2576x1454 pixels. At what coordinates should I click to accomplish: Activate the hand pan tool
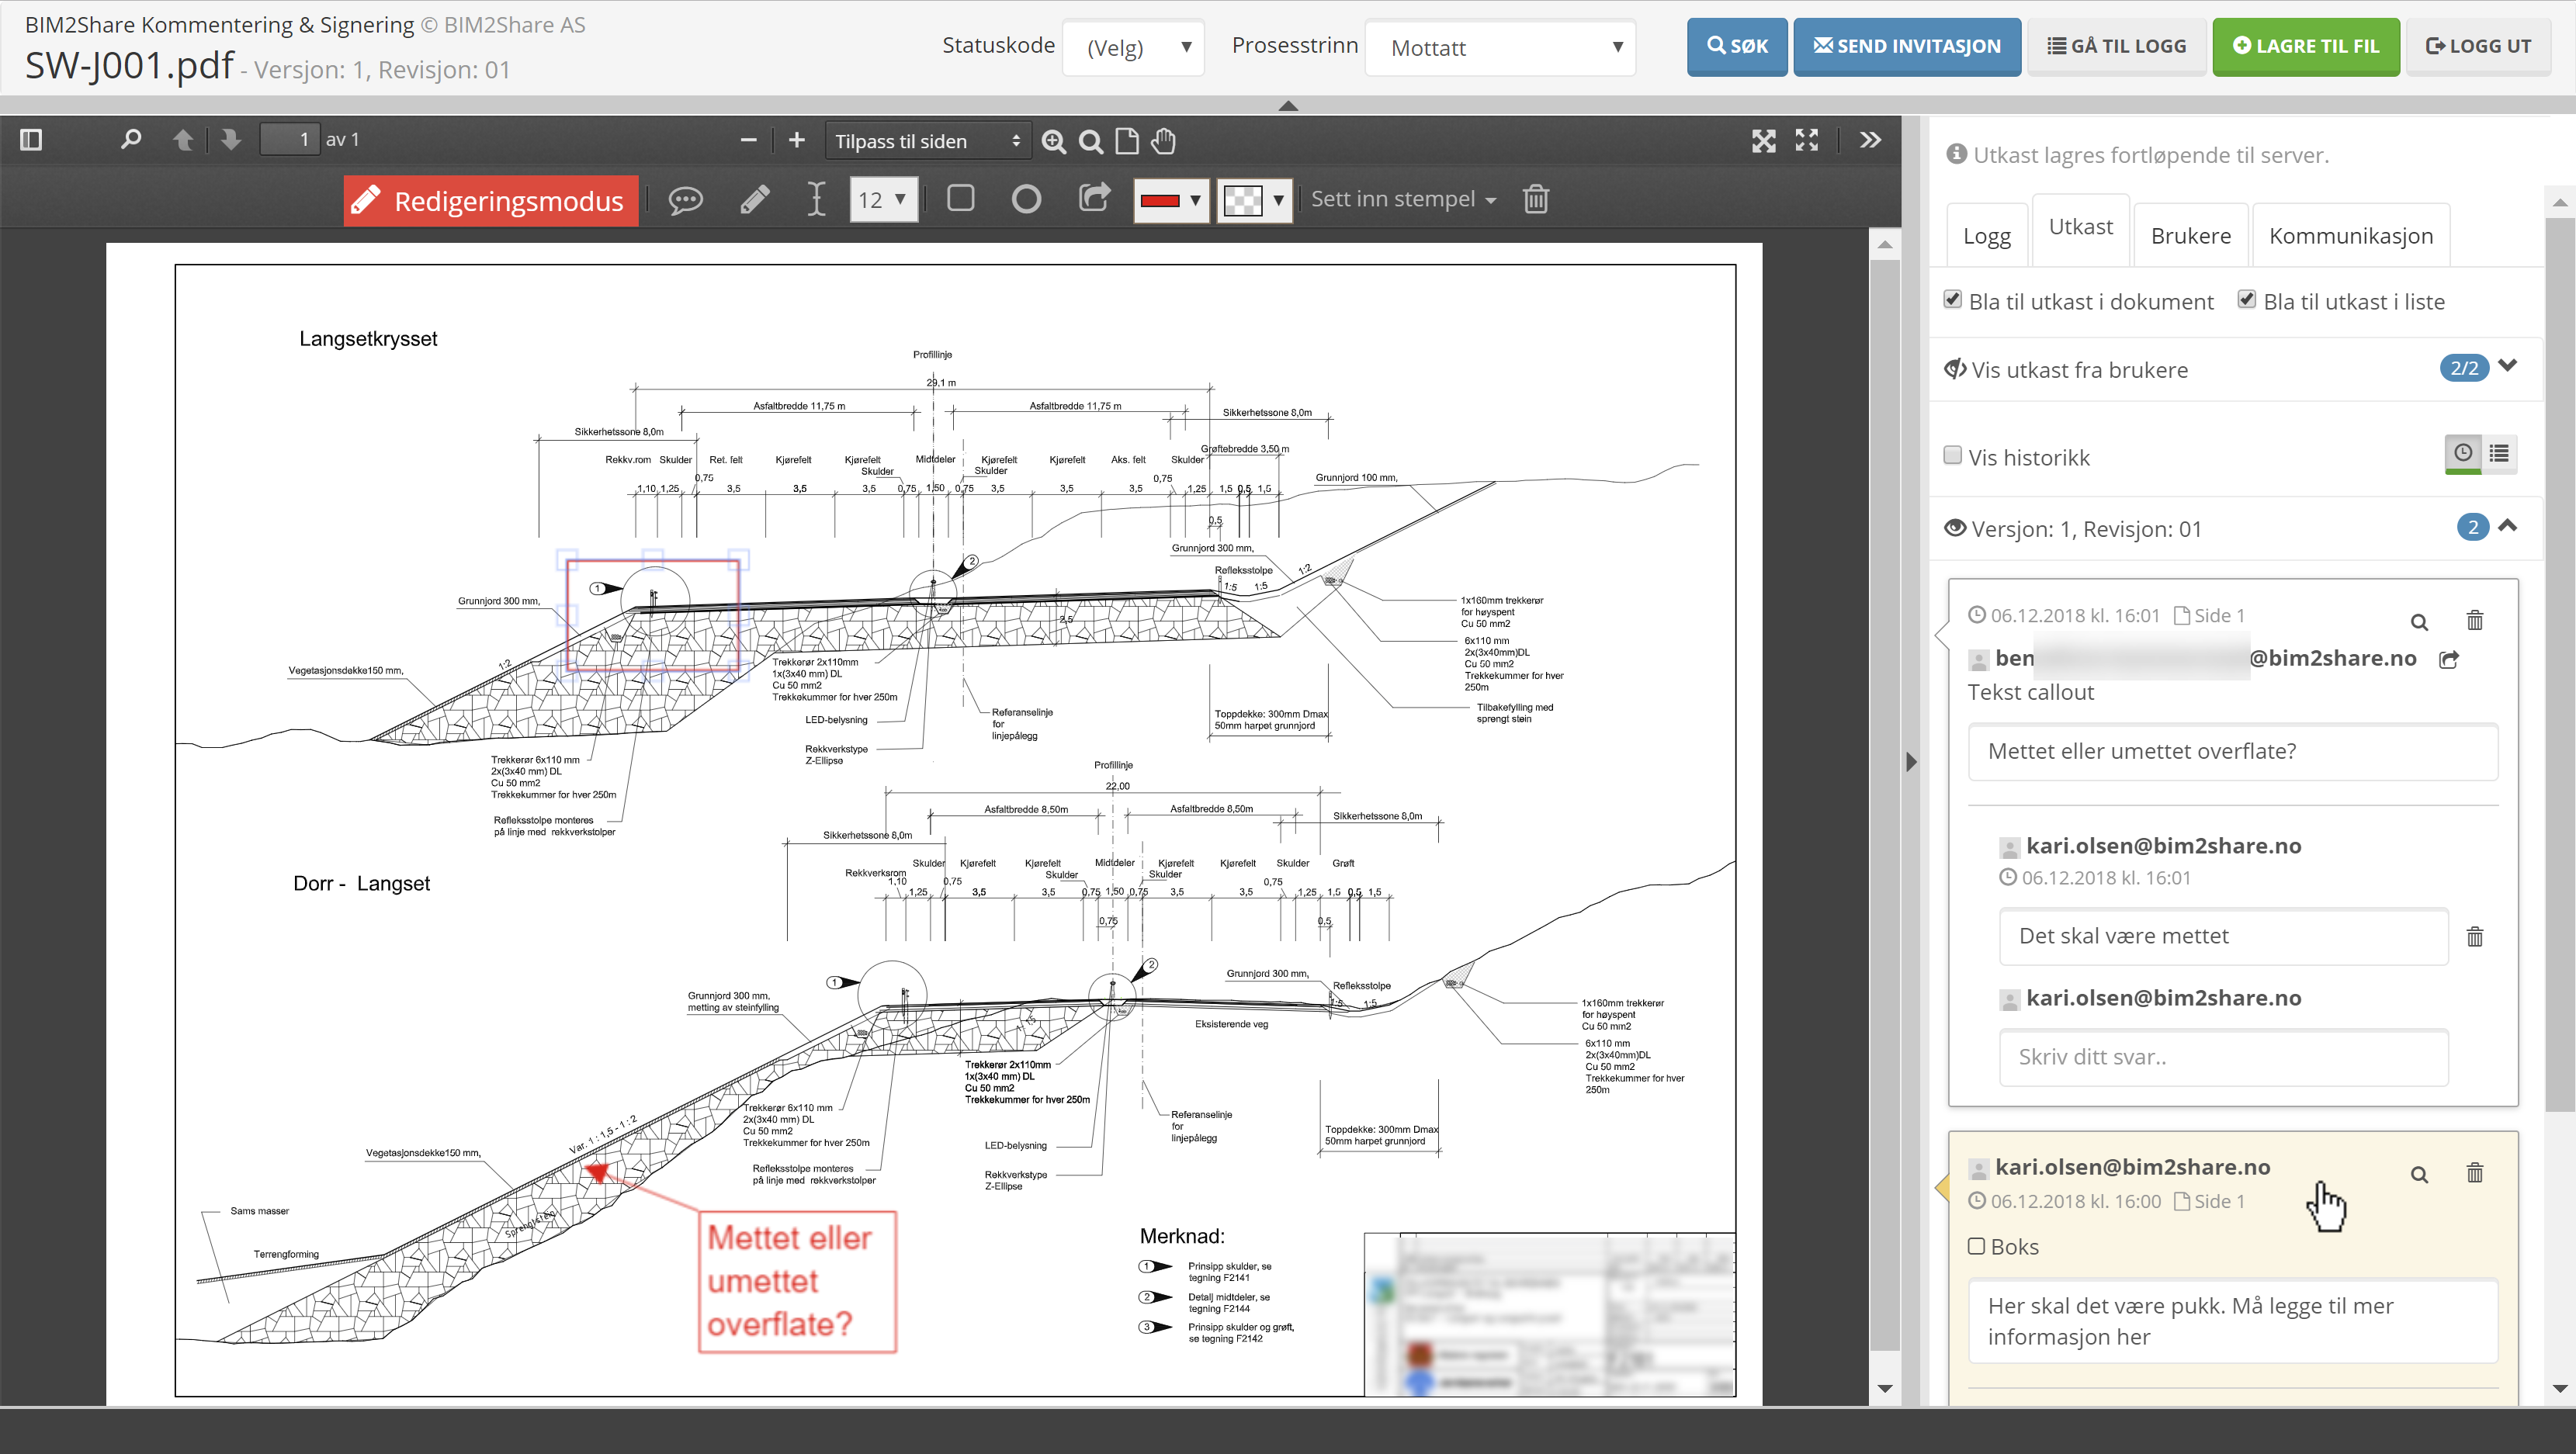pyautogui.click(x=1163, y=141)
